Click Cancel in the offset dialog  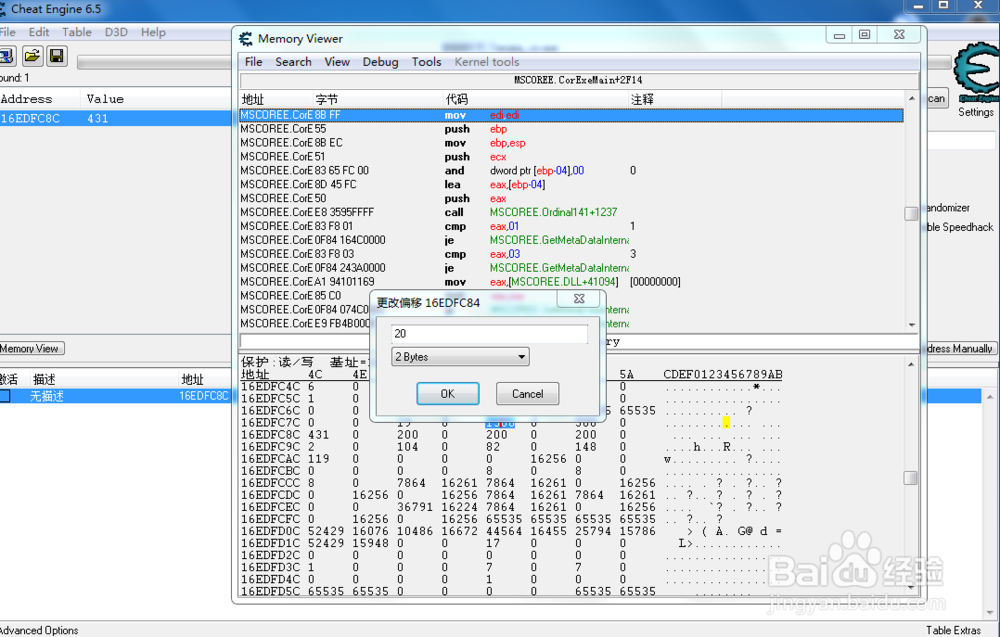[527, 394]
